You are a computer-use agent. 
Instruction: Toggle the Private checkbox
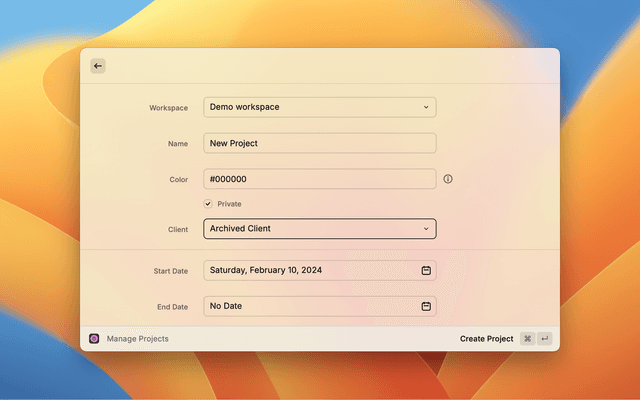pyautogui.click(x=209, y=204)
